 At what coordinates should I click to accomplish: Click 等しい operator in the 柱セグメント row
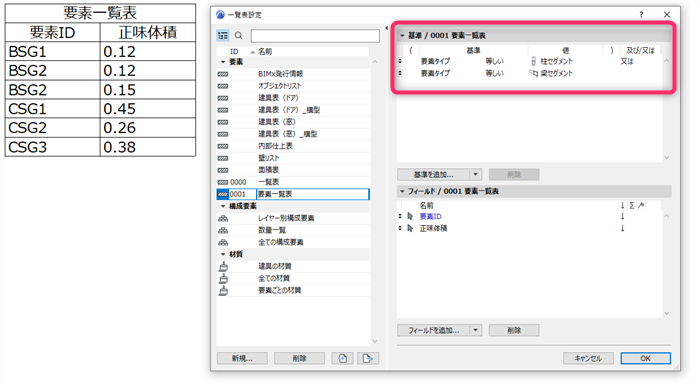(x=495, y=61)
